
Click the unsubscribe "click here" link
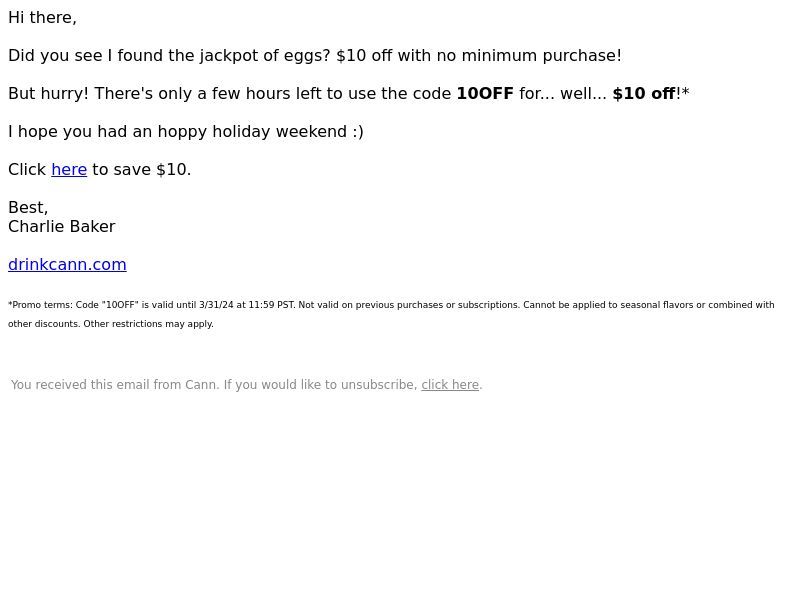(x=450, y=385)
